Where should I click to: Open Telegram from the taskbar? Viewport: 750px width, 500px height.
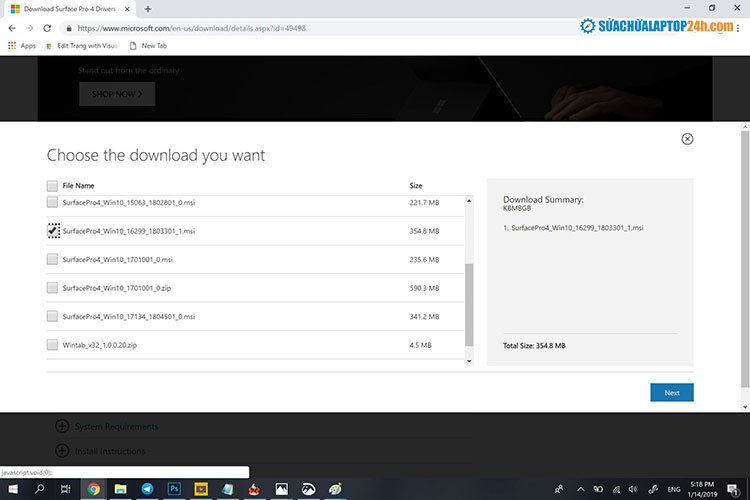tap(147, 489)
